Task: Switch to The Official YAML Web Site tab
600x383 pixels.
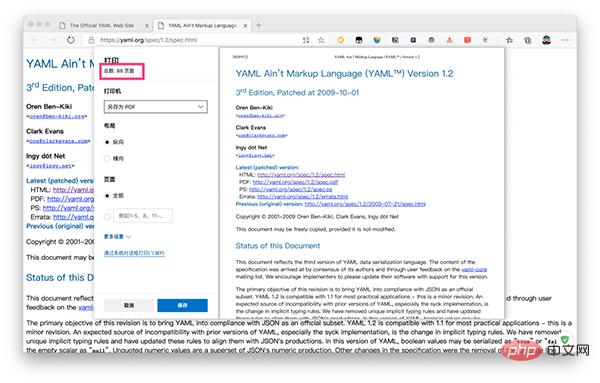Action: (101, 26)
